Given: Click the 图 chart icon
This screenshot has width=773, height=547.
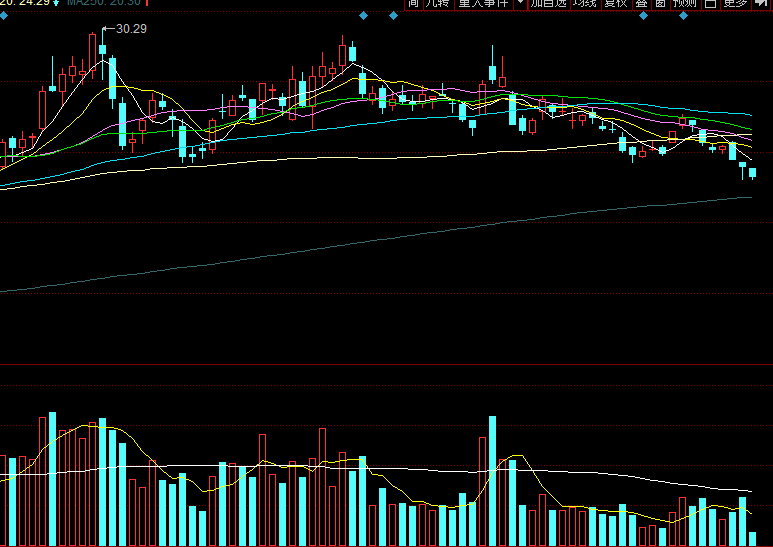Looking at the screenshot, I should (x=660, y=4).
